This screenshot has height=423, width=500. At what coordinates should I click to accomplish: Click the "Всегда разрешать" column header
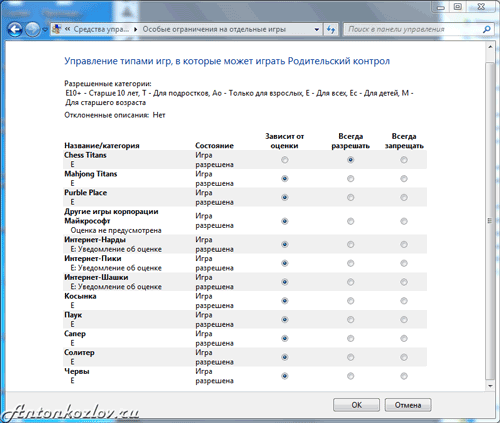(350, 141)
